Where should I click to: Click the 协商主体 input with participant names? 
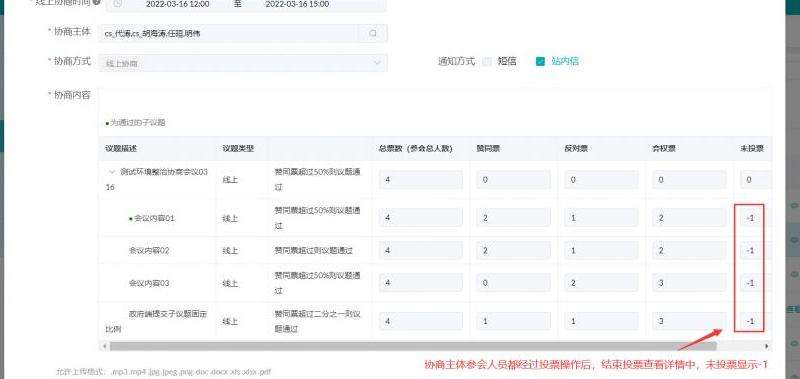click(229, 34)
